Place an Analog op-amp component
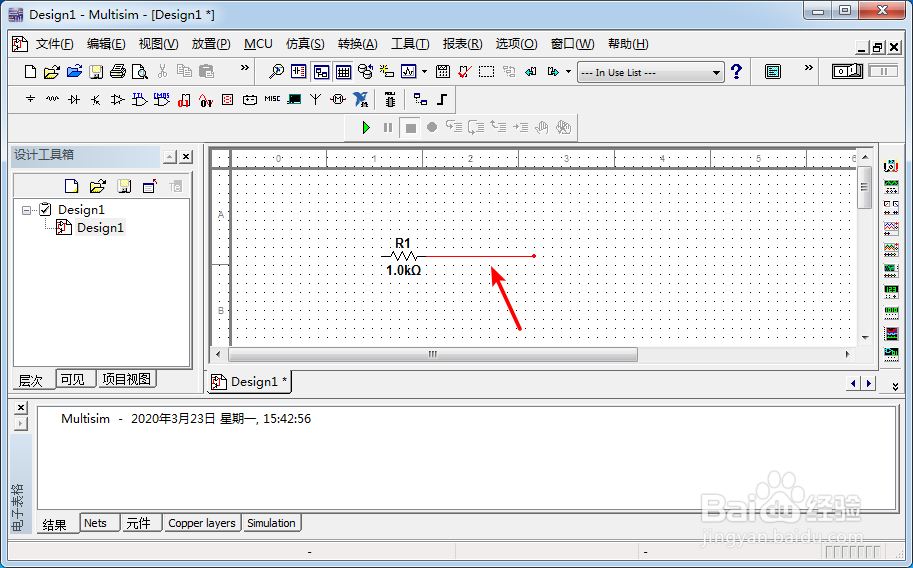The width and height of the screenshot is (913, 568). [x=118, y=100]
